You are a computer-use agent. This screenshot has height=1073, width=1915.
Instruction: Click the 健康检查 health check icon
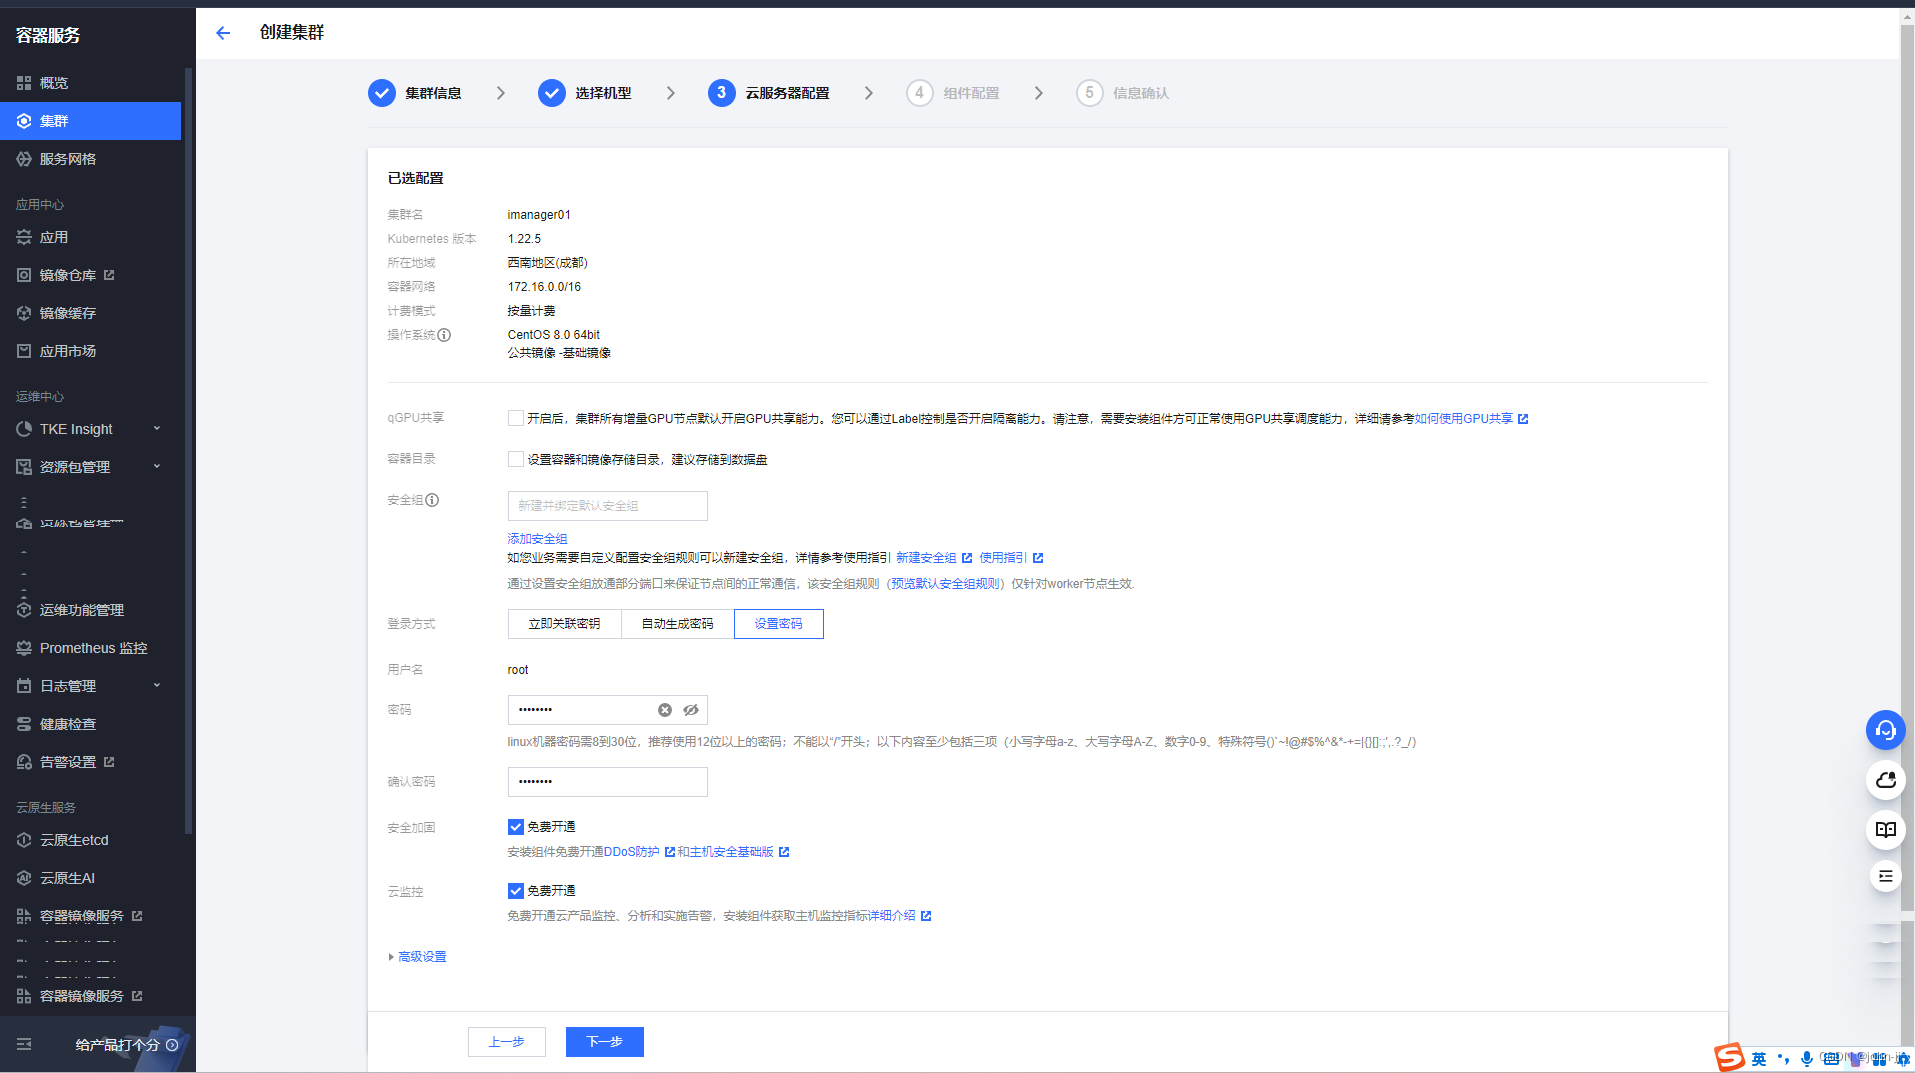tap(24, 724)
